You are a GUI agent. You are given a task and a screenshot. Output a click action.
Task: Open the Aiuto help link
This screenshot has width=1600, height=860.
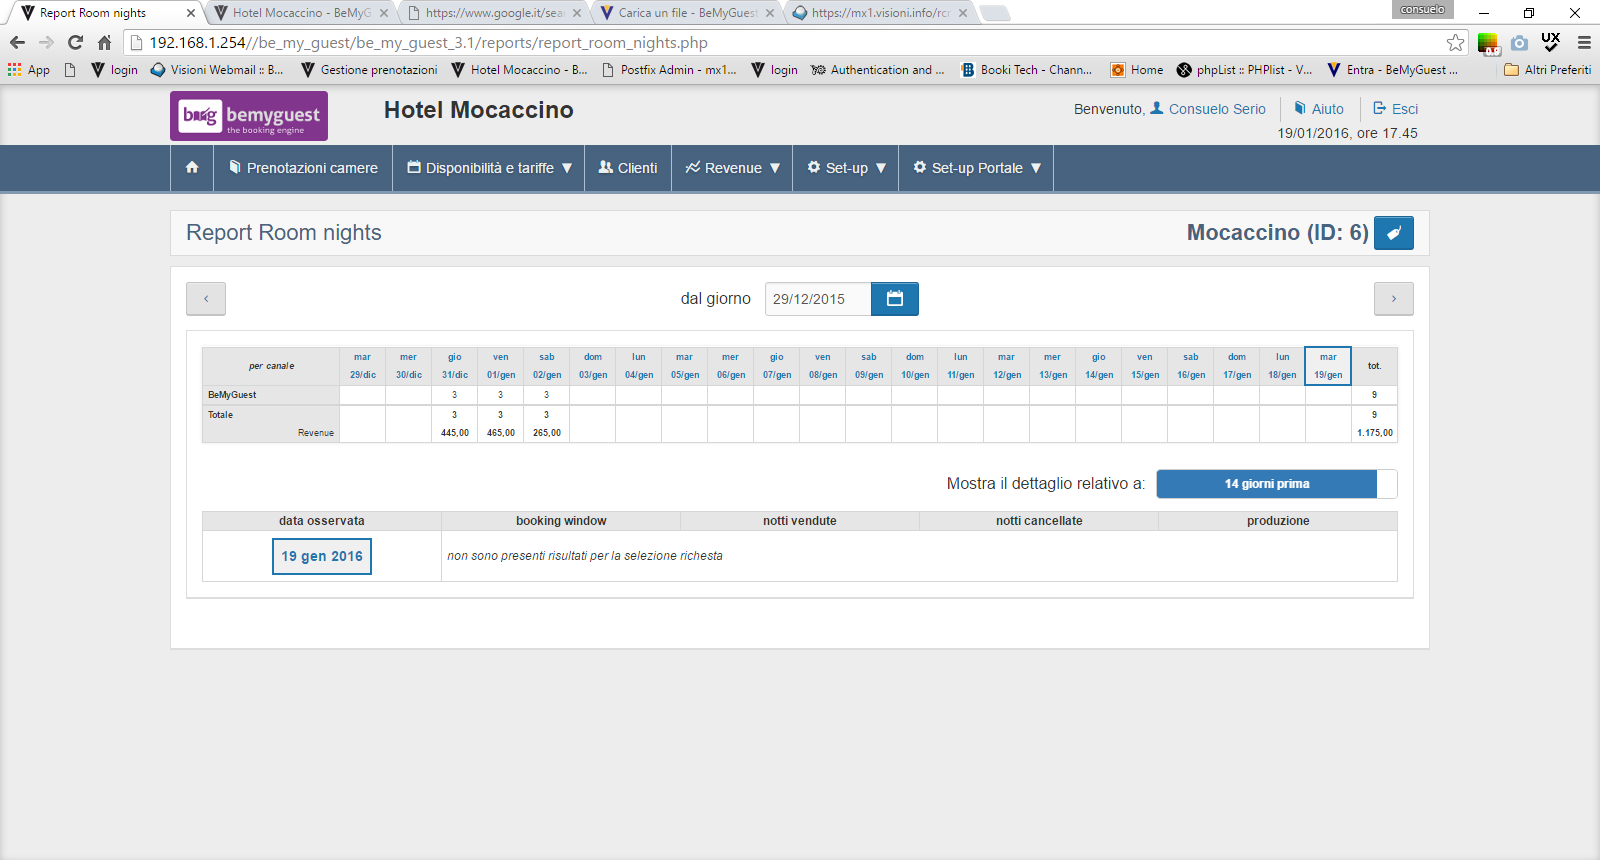[x=1319, y=109]
